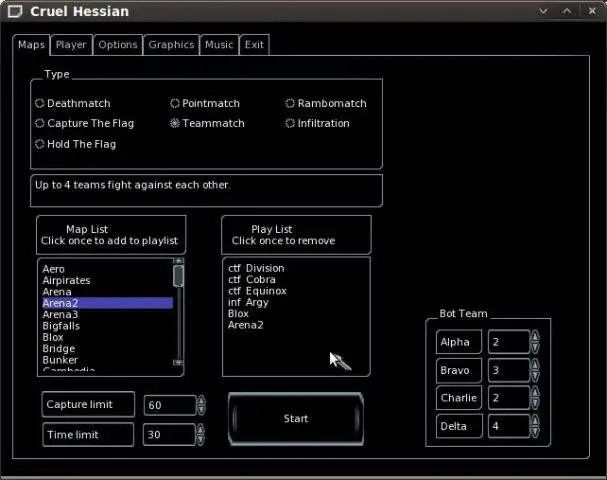Decrease Delta bot team count

(535, 432)
